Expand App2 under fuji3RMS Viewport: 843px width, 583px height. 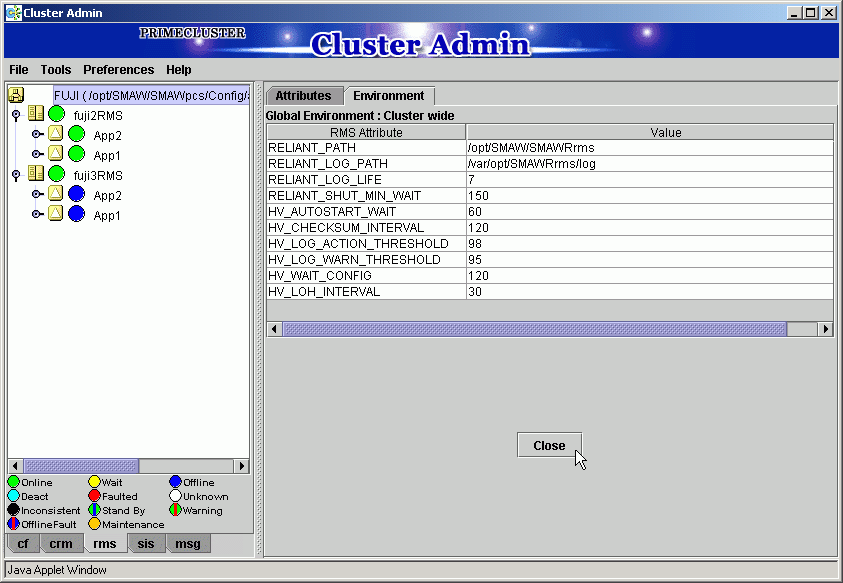(x=37, y=194)
